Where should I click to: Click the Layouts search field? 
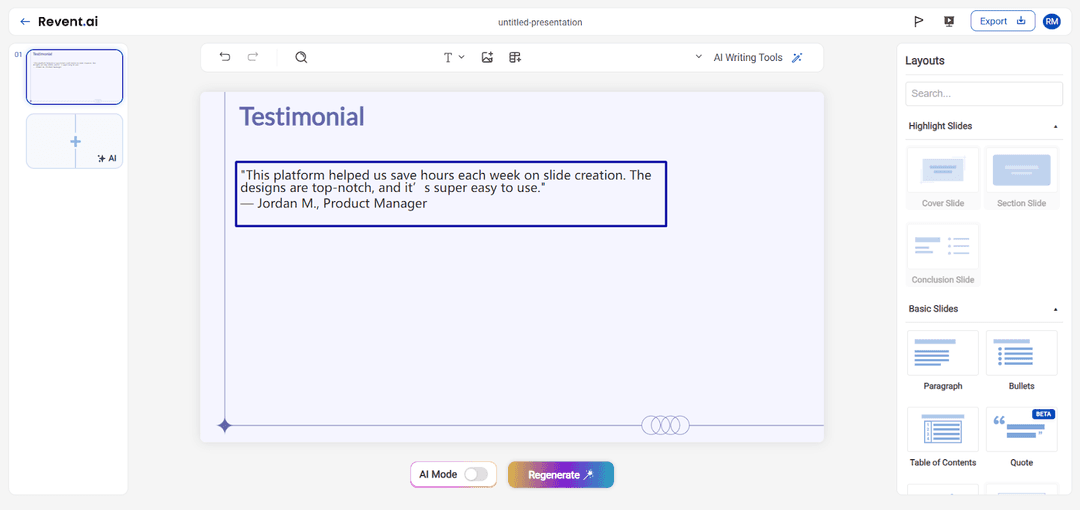point(984,94)
